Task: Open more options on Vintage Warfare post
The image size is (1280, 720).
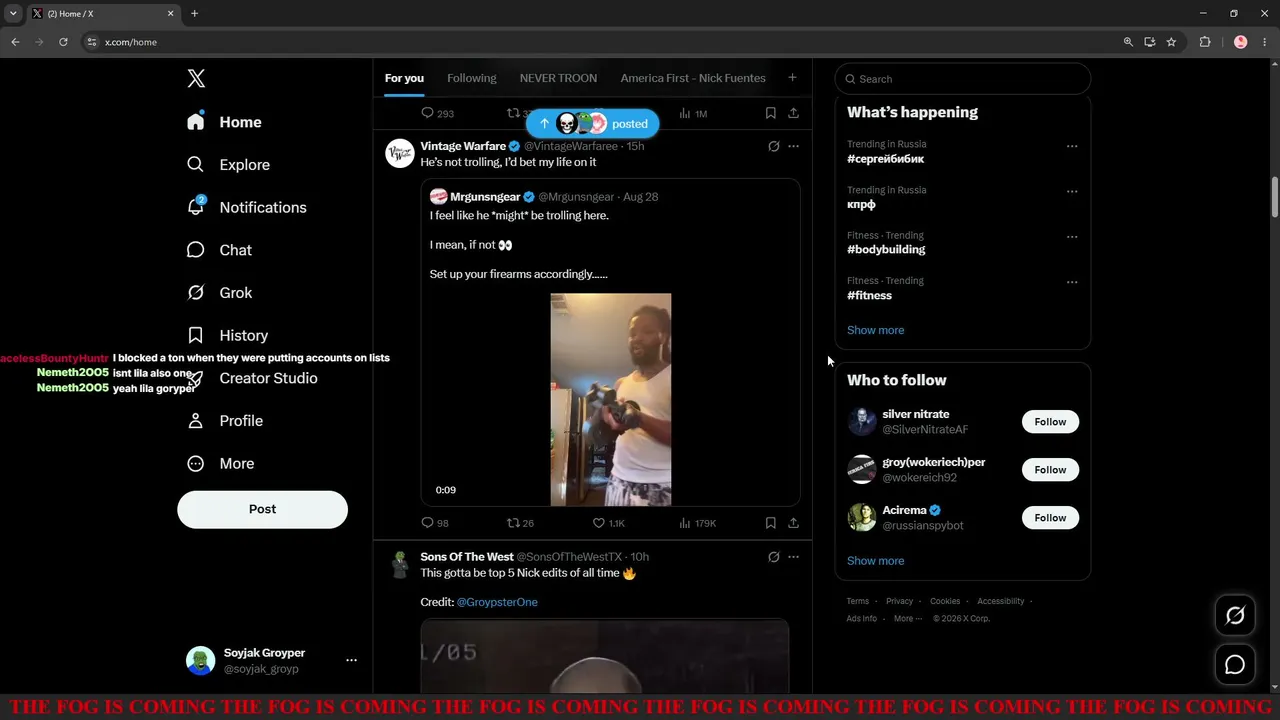Action: (x=794, y=146)
